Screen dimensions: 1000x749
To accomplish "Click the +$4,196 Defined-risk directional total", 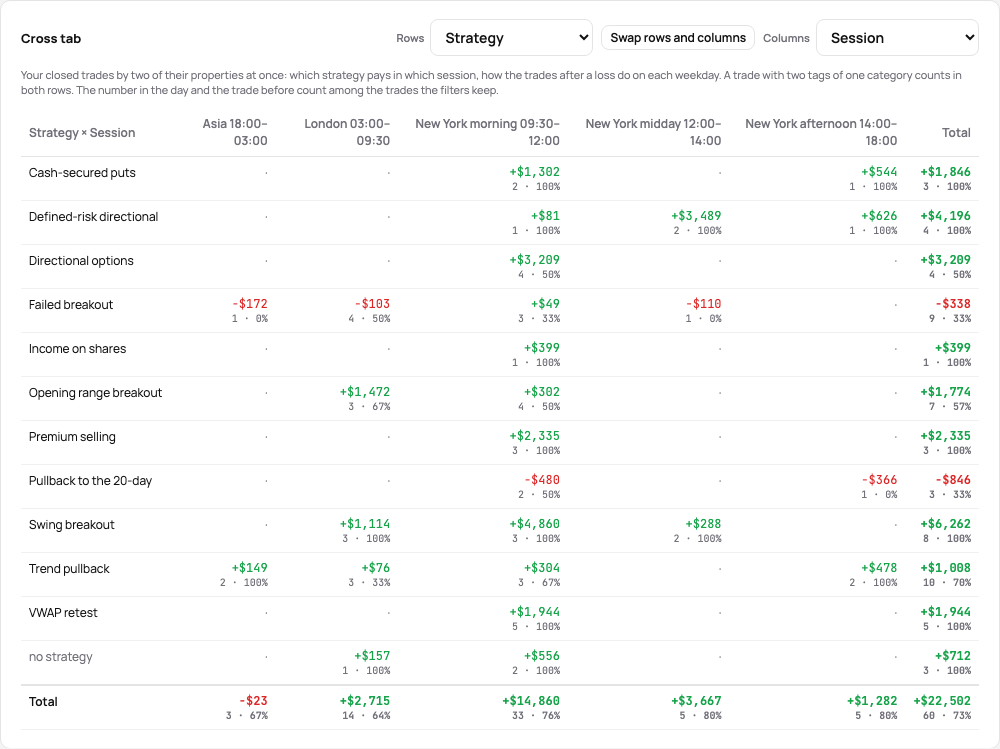I will [x=945, y=222].
